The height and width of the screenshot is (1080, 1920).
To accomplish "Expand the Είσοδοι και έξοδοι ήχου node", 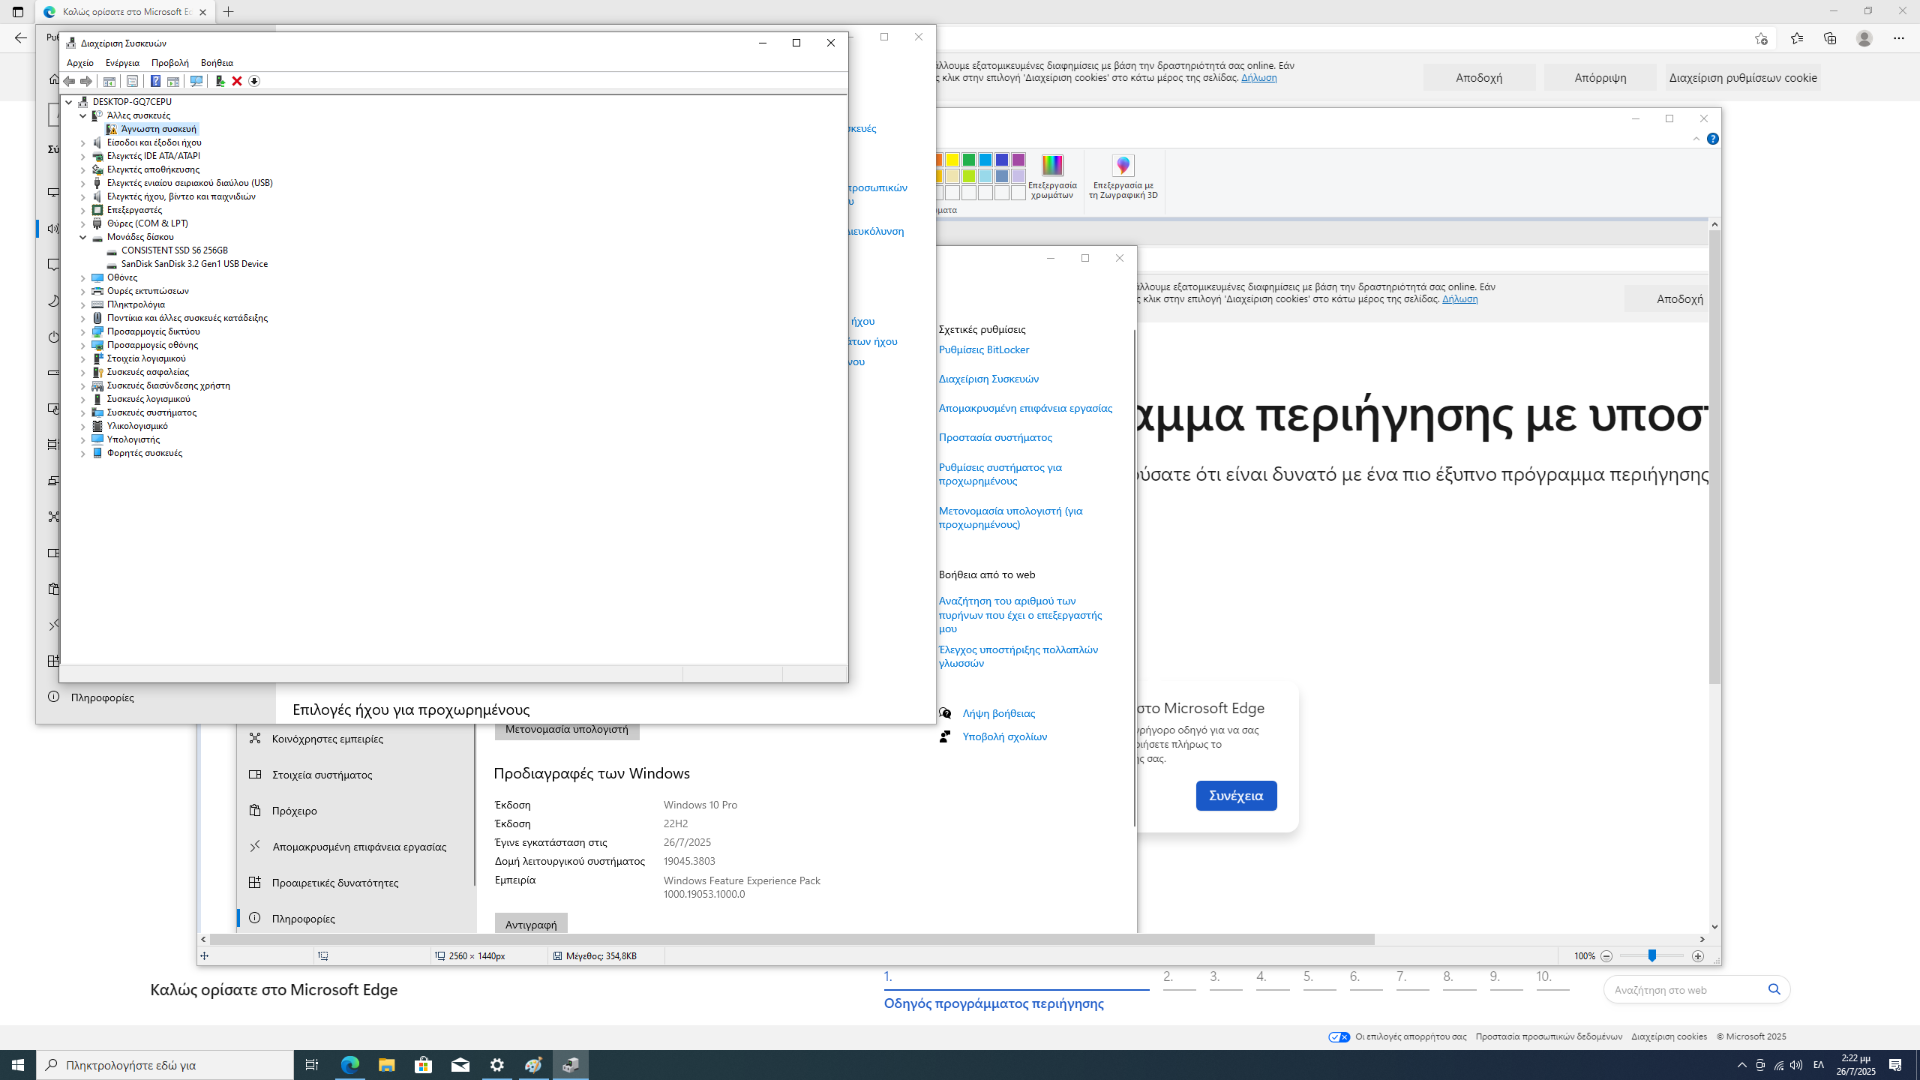I will tap(83, 143).
